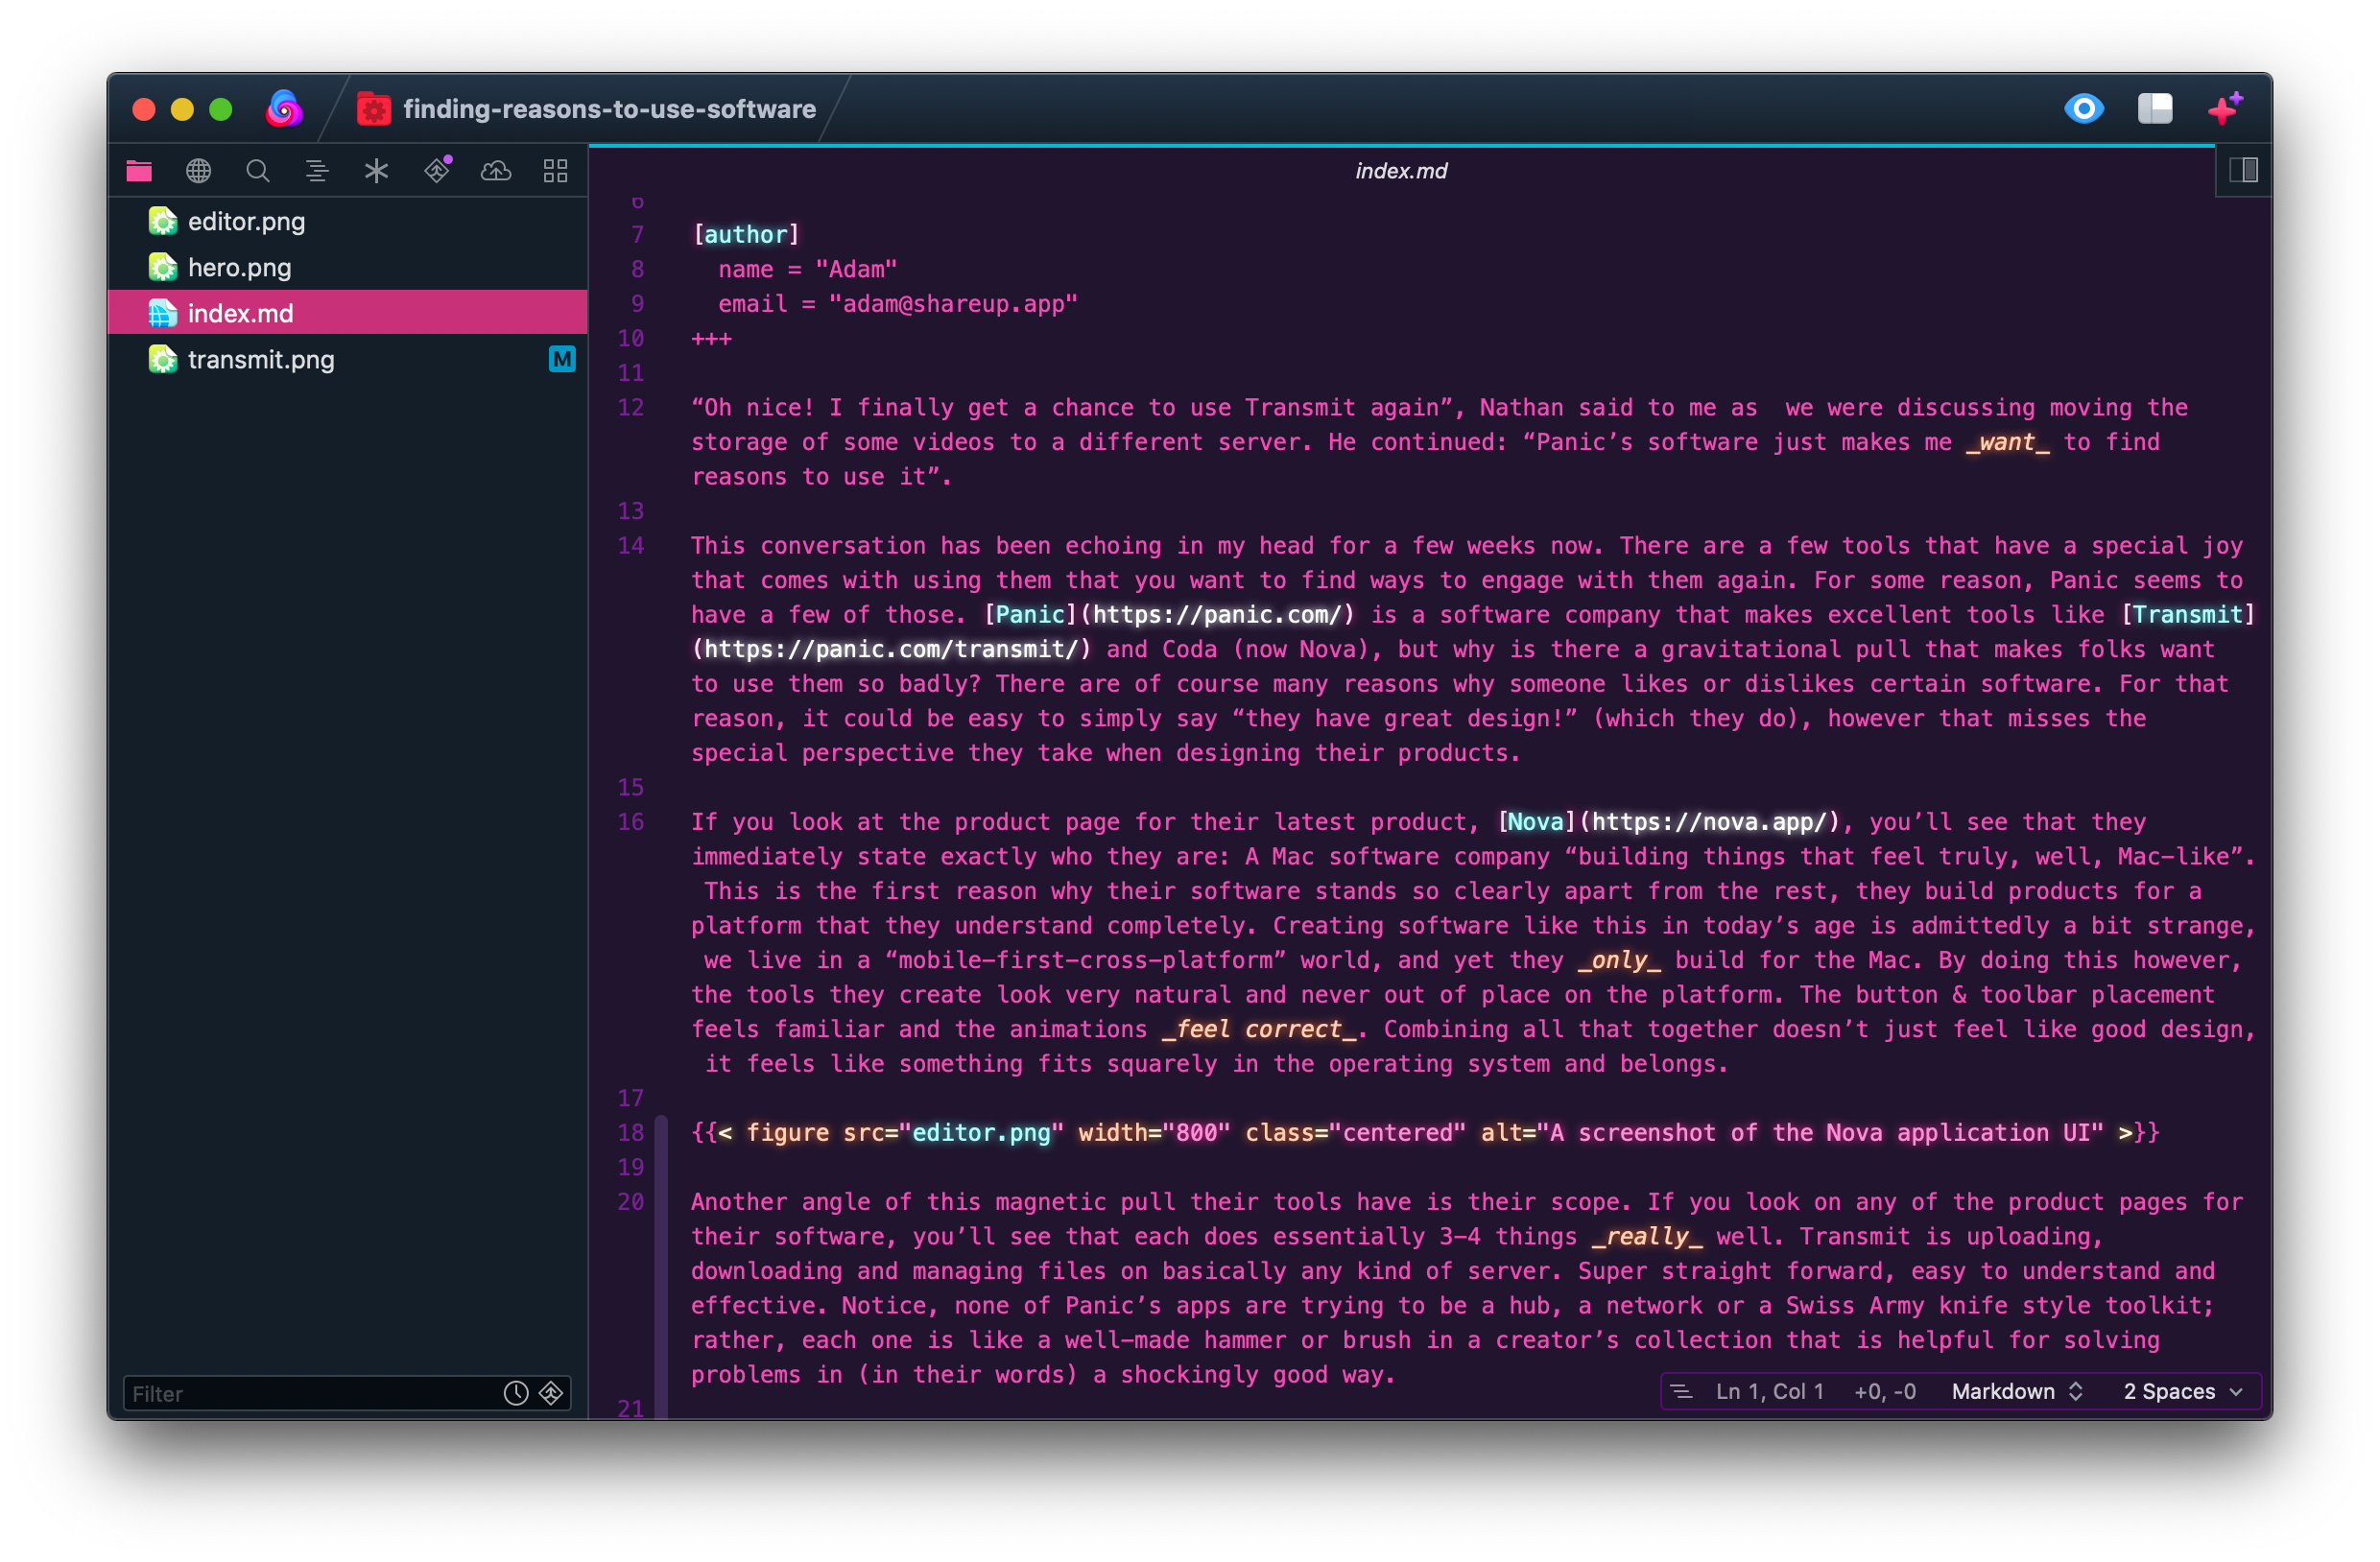Click the red project gear folder icon

click(374, 109)
